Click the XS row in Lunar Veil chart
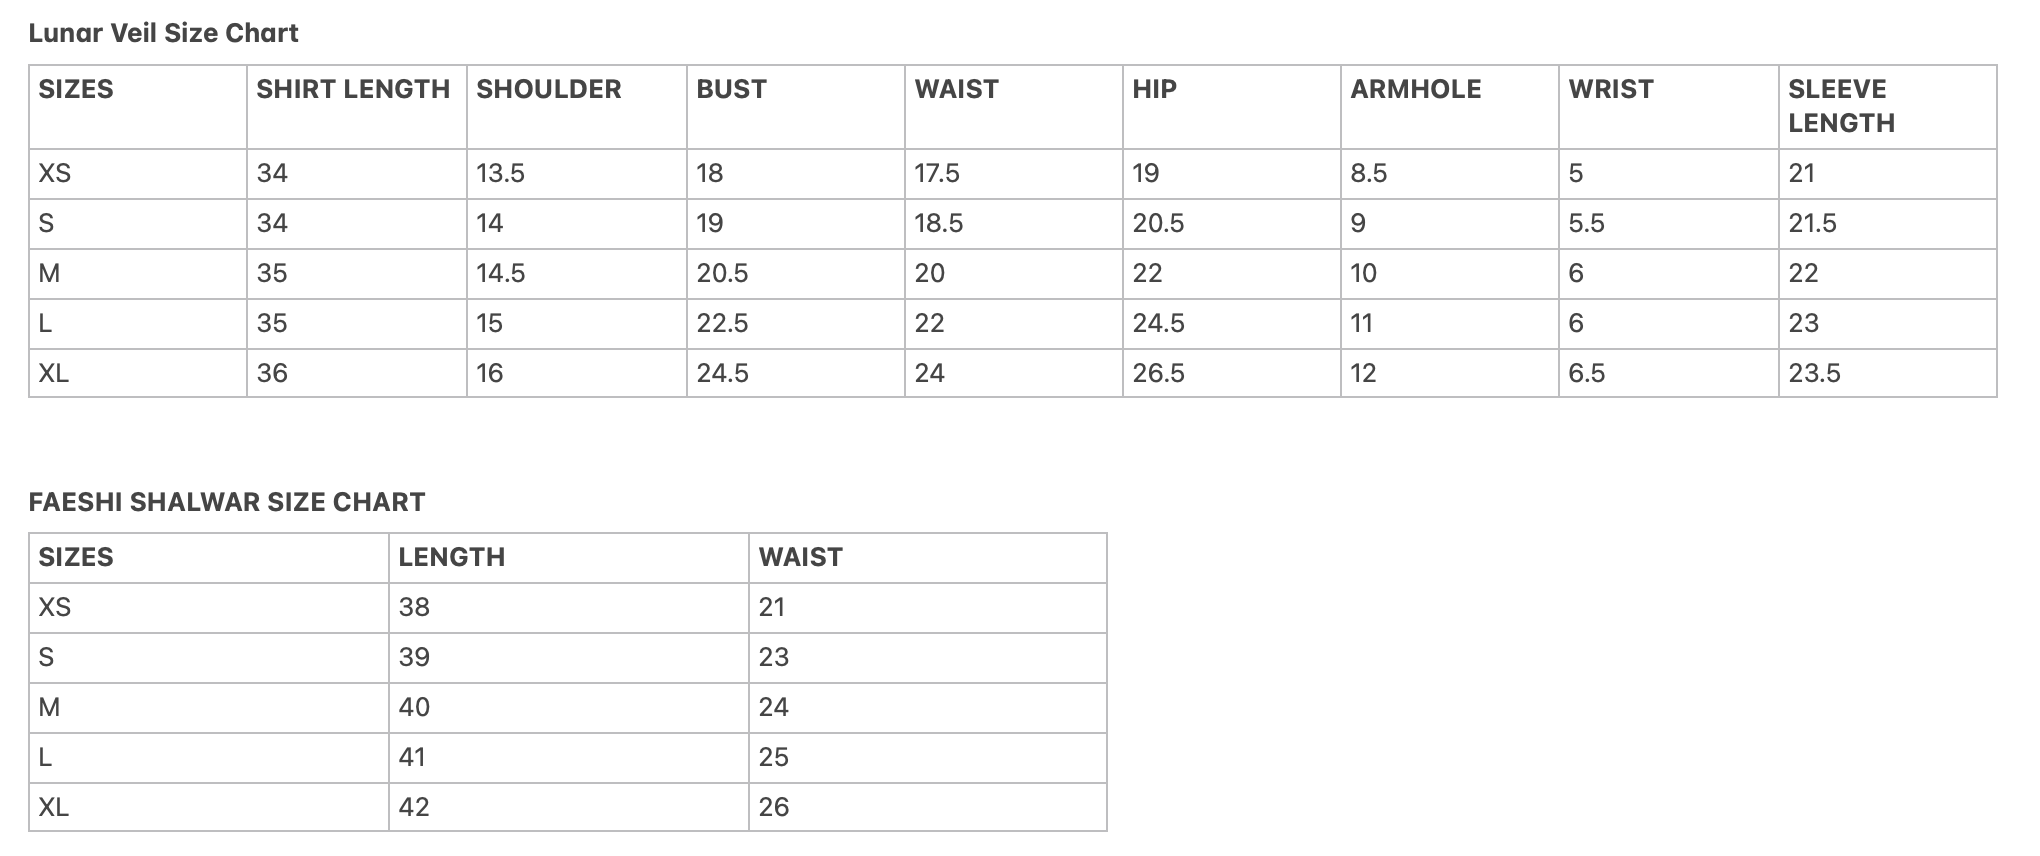 click(1012, 174)
